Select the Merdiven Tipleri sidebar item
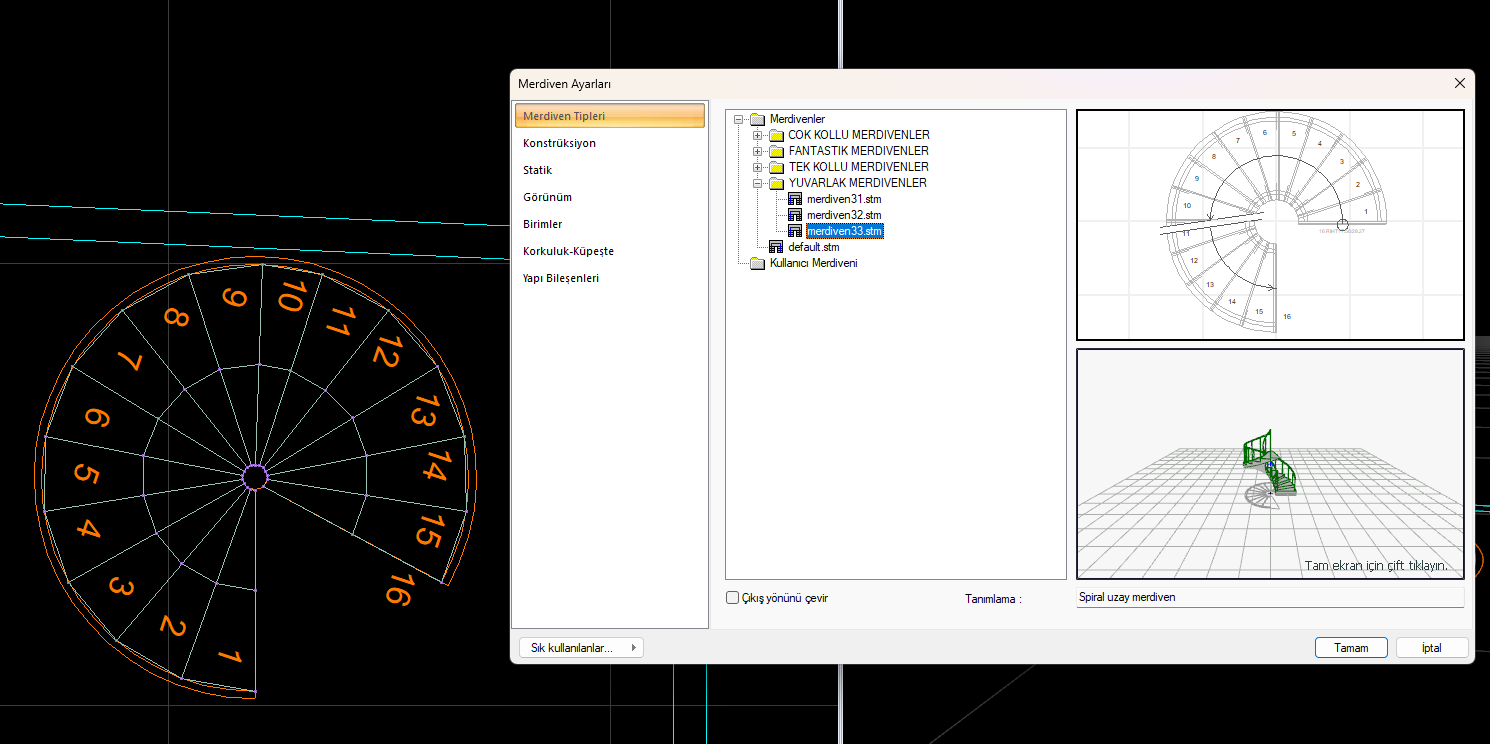 click(611, 116)
